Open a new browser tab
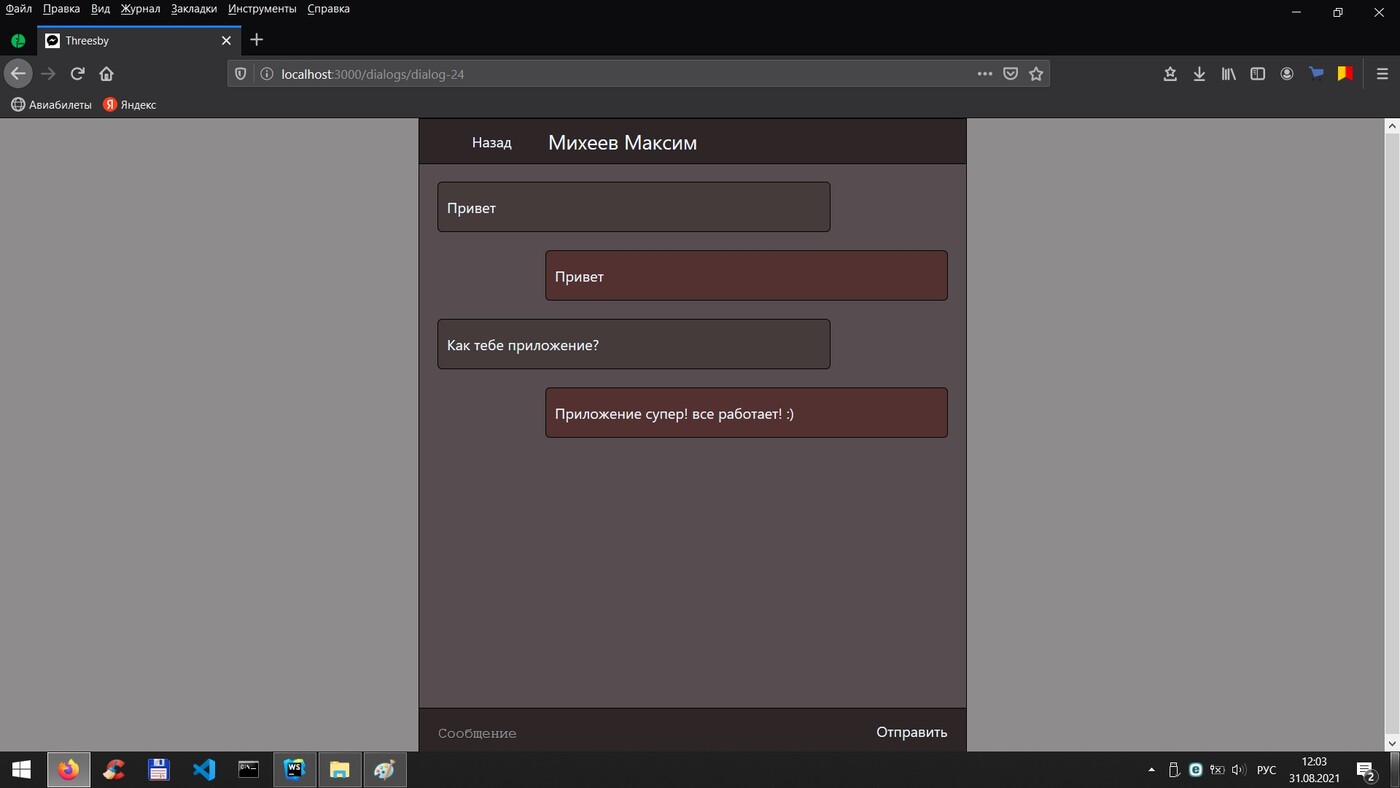 click(257, 40)
